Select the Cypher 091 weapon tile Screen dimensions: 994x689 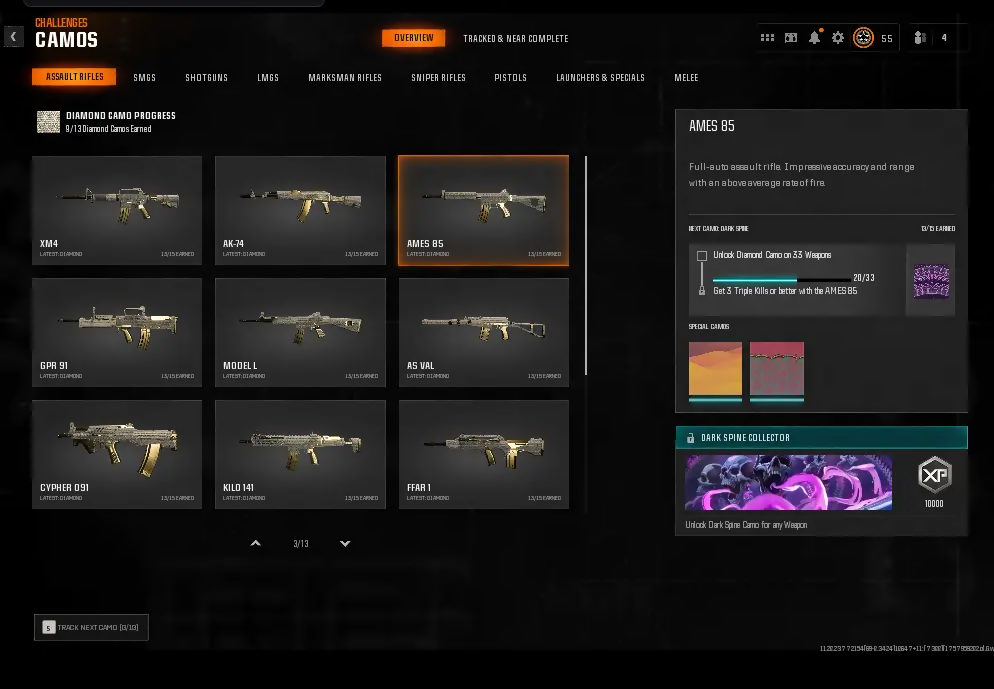[116, 454]
